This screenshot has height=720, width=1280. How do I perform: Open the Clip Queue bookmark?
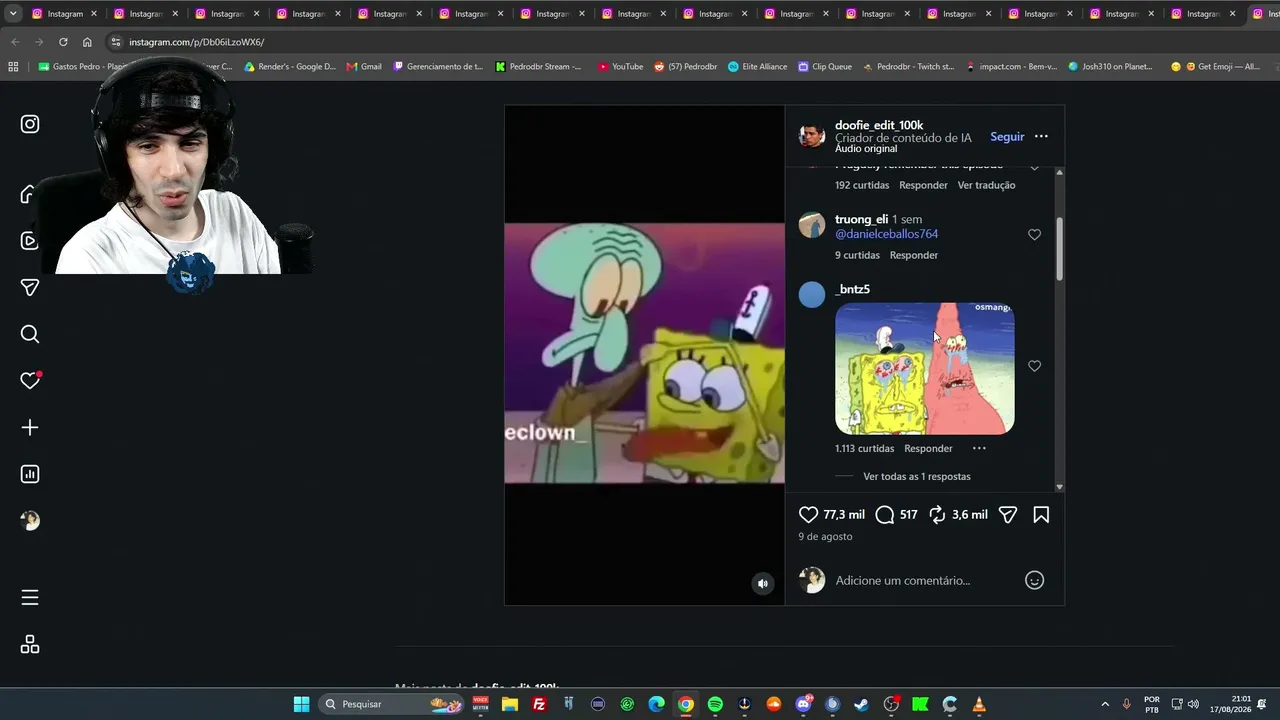[x=825, y=67]
